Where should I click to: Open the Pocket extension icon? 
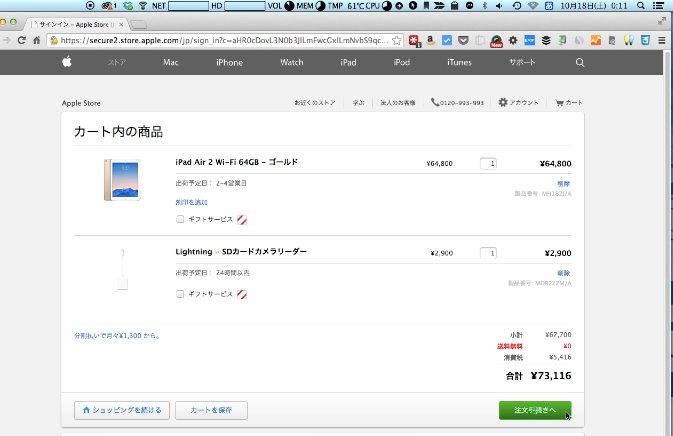464,40
